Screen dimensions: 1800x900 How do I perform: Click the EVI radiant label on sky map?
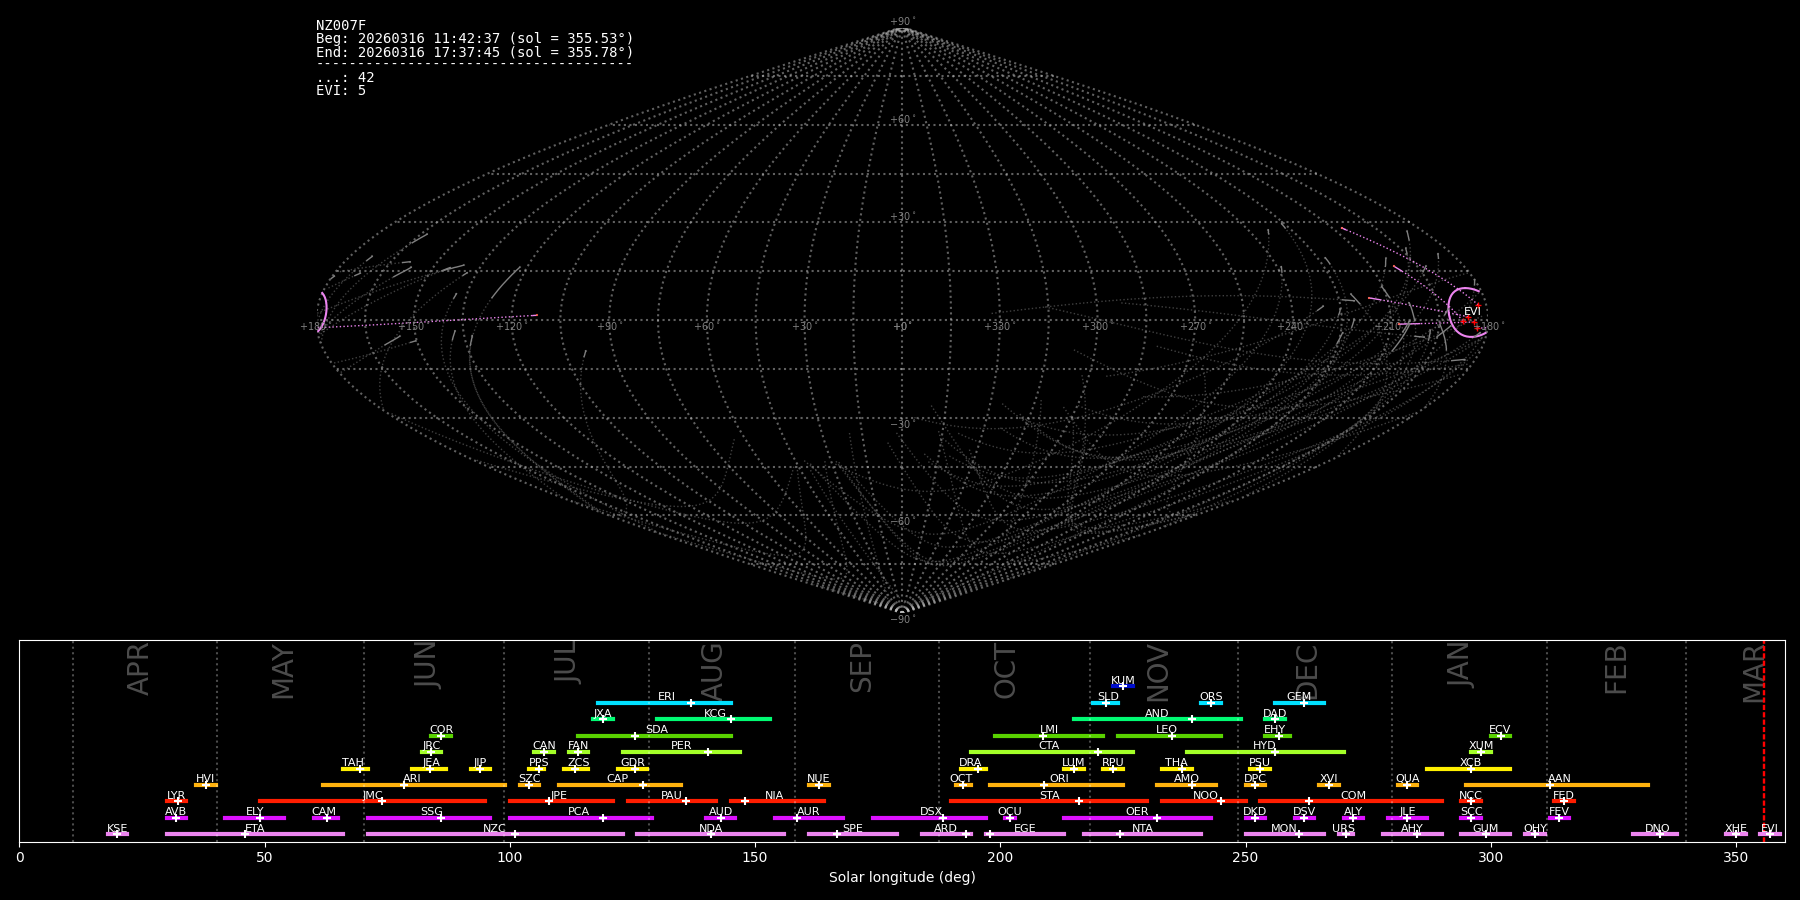(x=1472, y=312)
